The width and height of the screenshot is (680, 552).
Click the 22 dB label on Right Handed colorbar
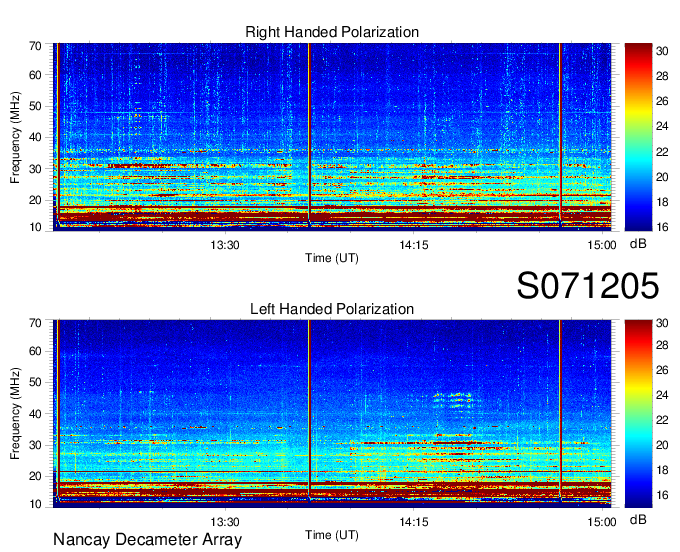point(662,152)
